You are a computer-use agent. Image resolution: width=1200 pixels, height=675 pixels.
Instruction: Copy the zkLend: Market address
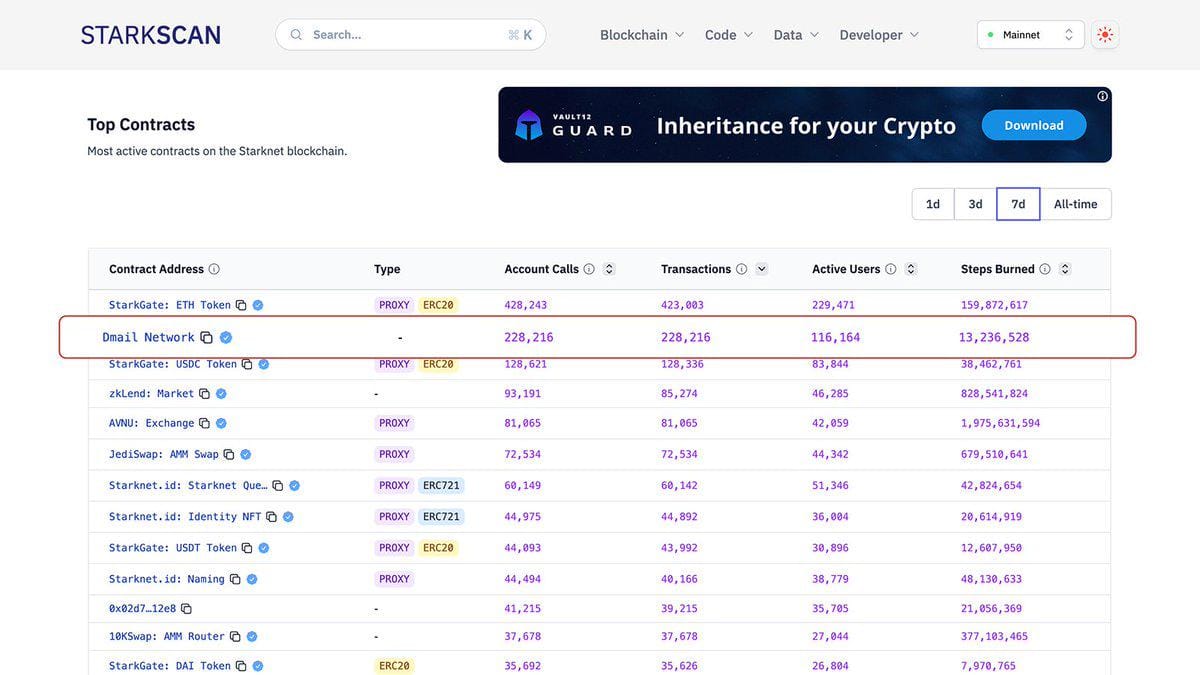click(204, 394)
